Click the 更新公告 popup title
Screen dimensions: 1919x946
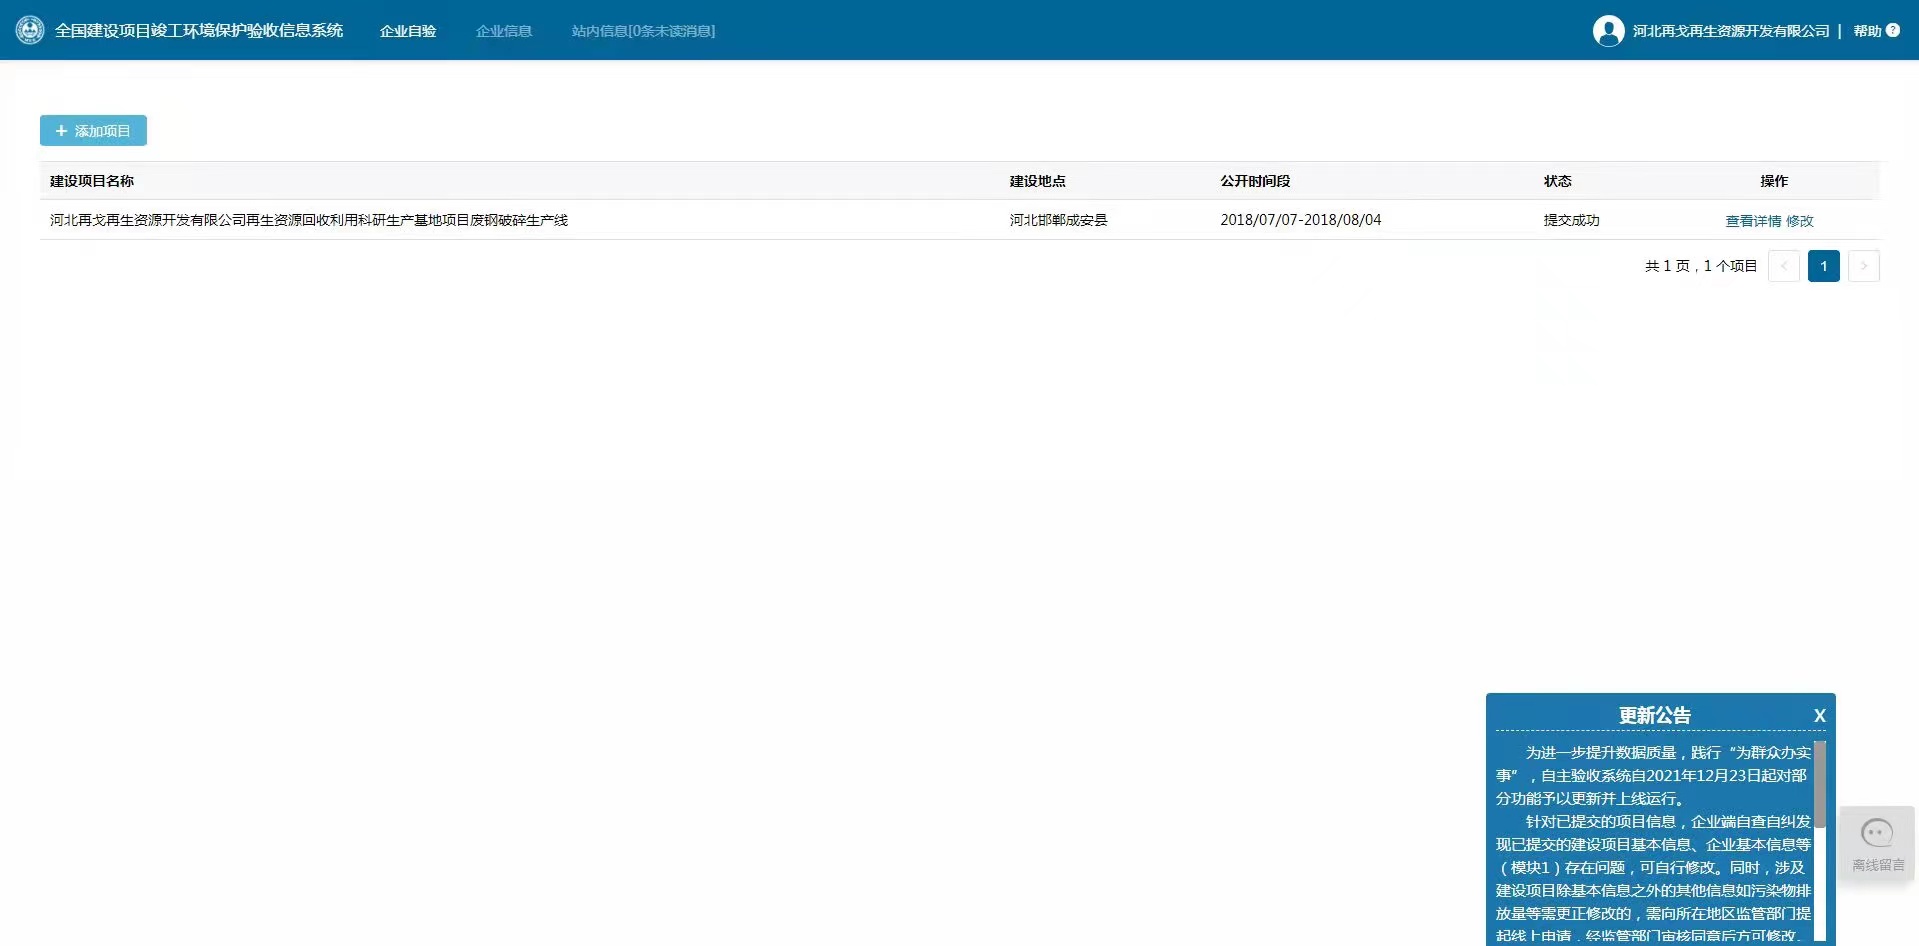click(x=1655, y=716)
